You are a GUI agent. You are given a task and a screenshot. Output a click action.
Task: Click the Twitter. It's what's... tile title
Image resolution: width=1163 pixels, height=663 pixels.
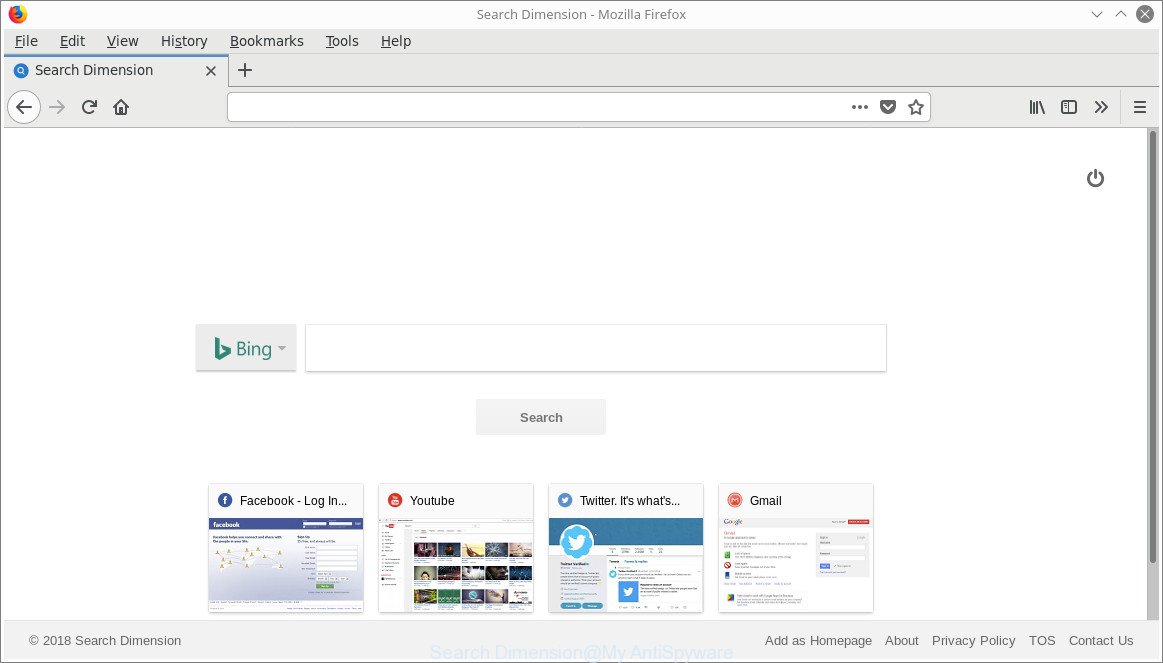point(630,501)
